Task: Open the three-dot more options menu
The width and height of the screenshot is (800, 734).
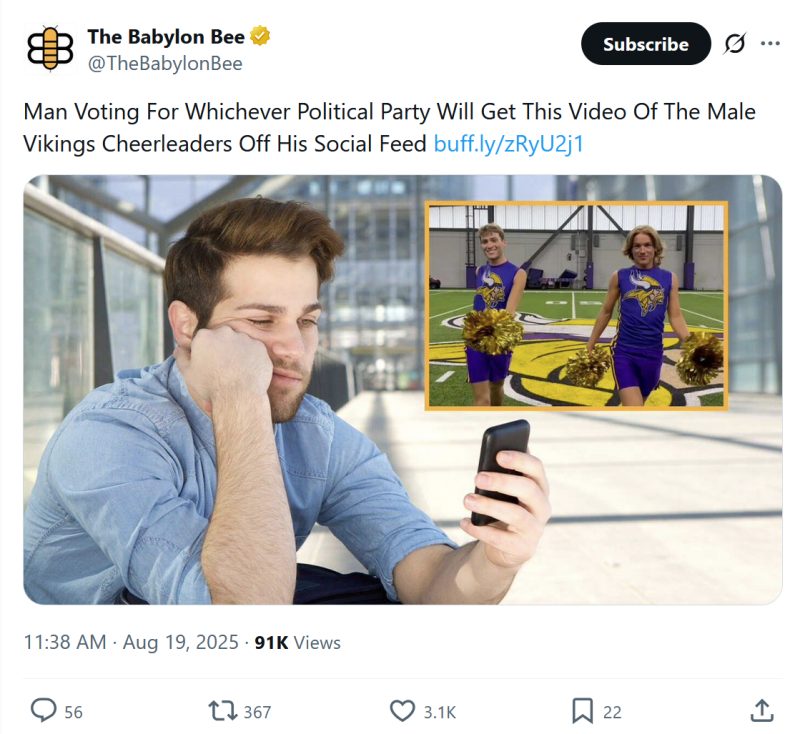Action: [x=770, y=43]
